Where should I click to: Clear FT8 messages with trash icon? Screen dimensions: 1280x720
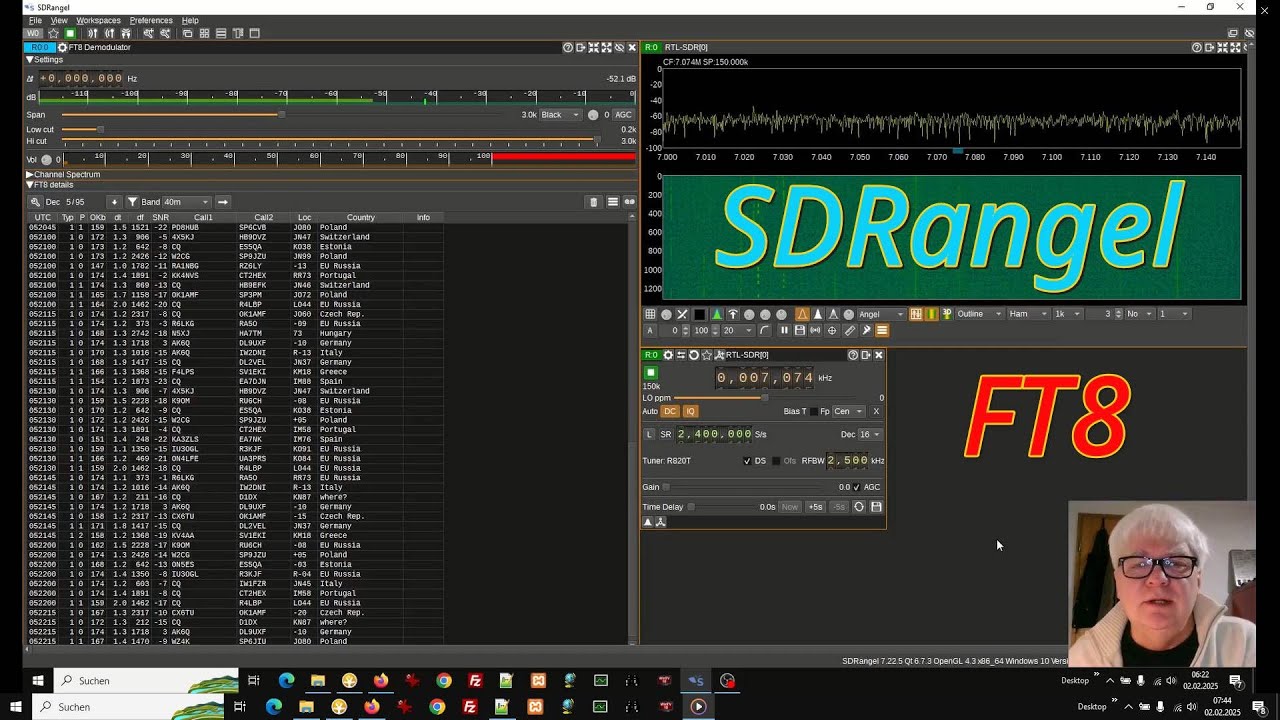coord(593,202)
